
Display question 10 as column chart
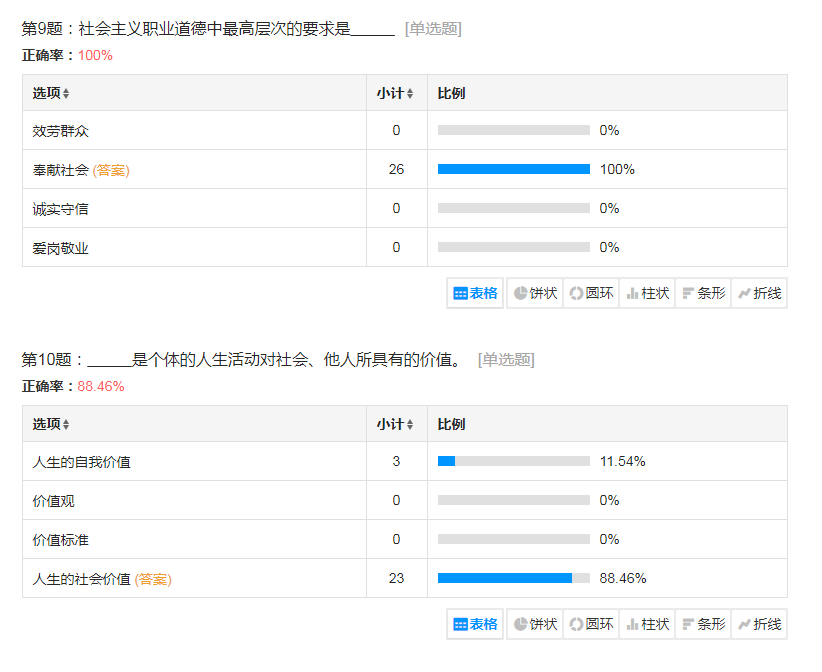647,624
